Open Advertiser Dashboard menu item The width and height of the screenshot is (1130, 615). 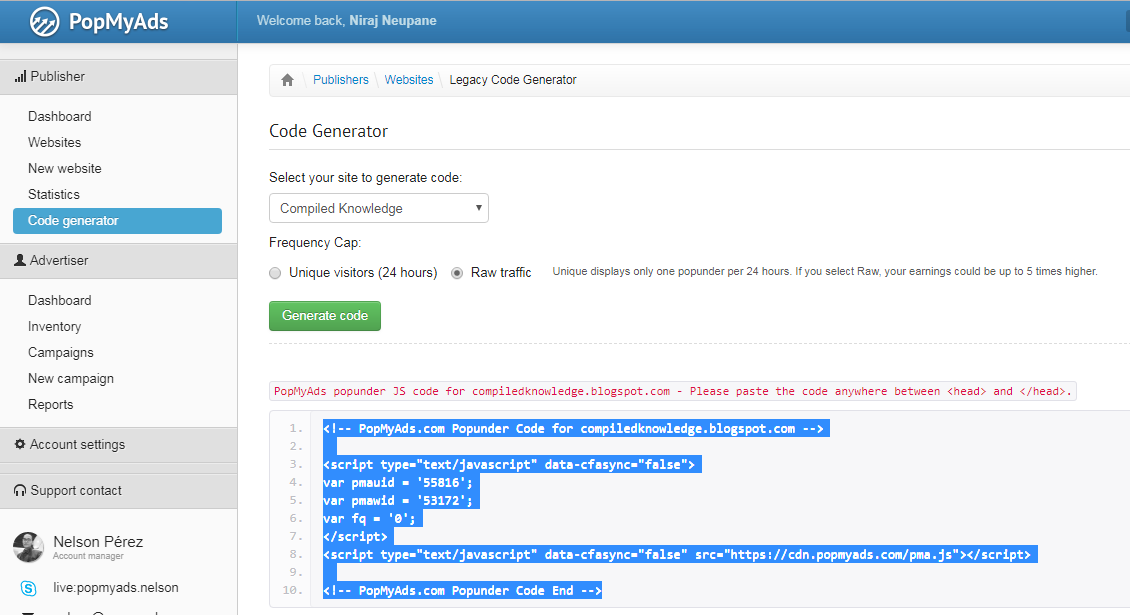coord(60,301)
